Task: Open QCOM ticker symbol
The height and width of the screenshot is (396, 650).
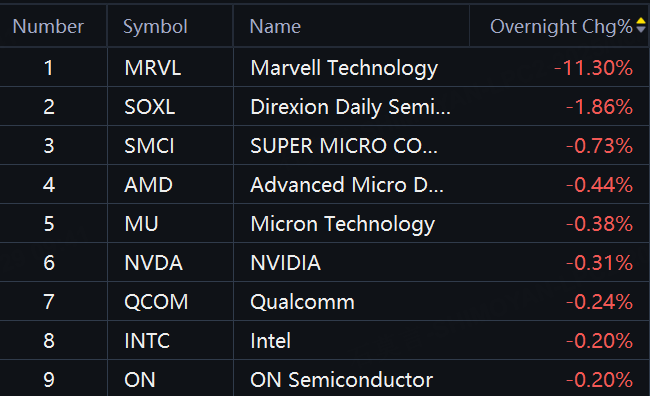Action: pyautogui.click(x=156, y=301)
